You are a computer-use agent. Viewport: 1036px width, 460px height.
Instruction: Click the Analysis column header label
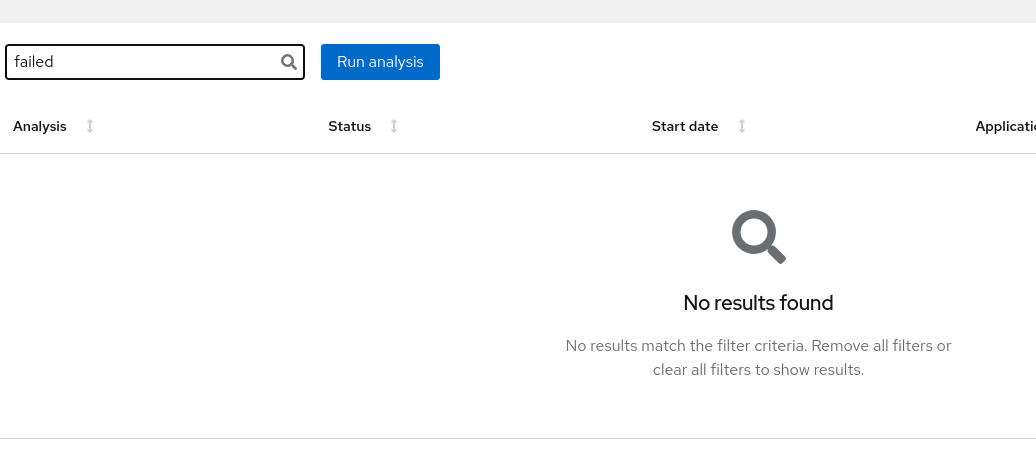(40, 126)
